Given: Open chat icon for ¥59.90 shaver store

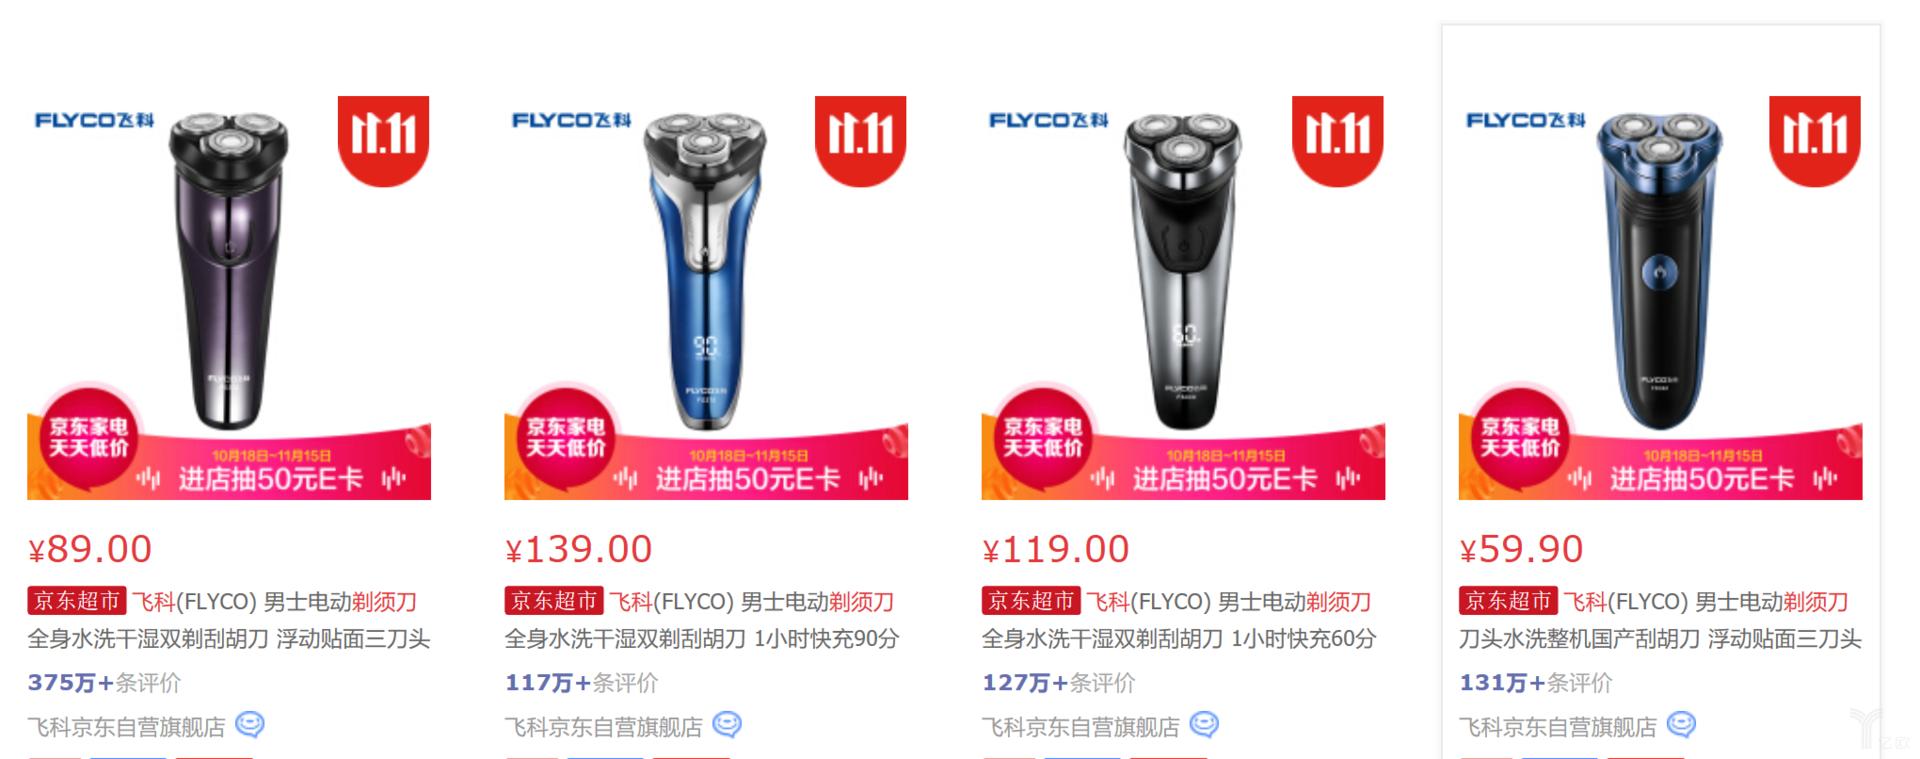Looking at the screenshot, I should click(x=1680, y=725).
